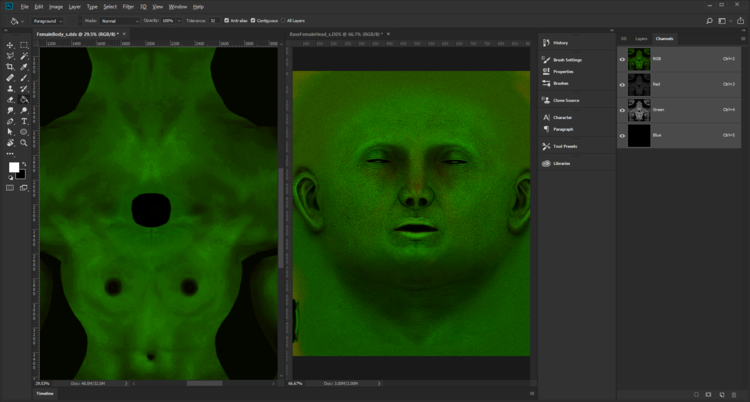Swap foreground and background colors

24,164
